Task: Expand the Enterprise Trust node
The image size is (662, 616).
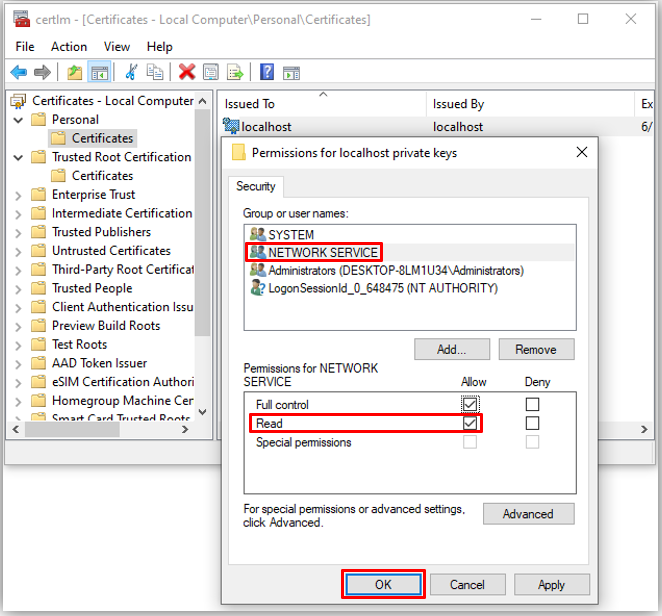Action: (18, 195)
